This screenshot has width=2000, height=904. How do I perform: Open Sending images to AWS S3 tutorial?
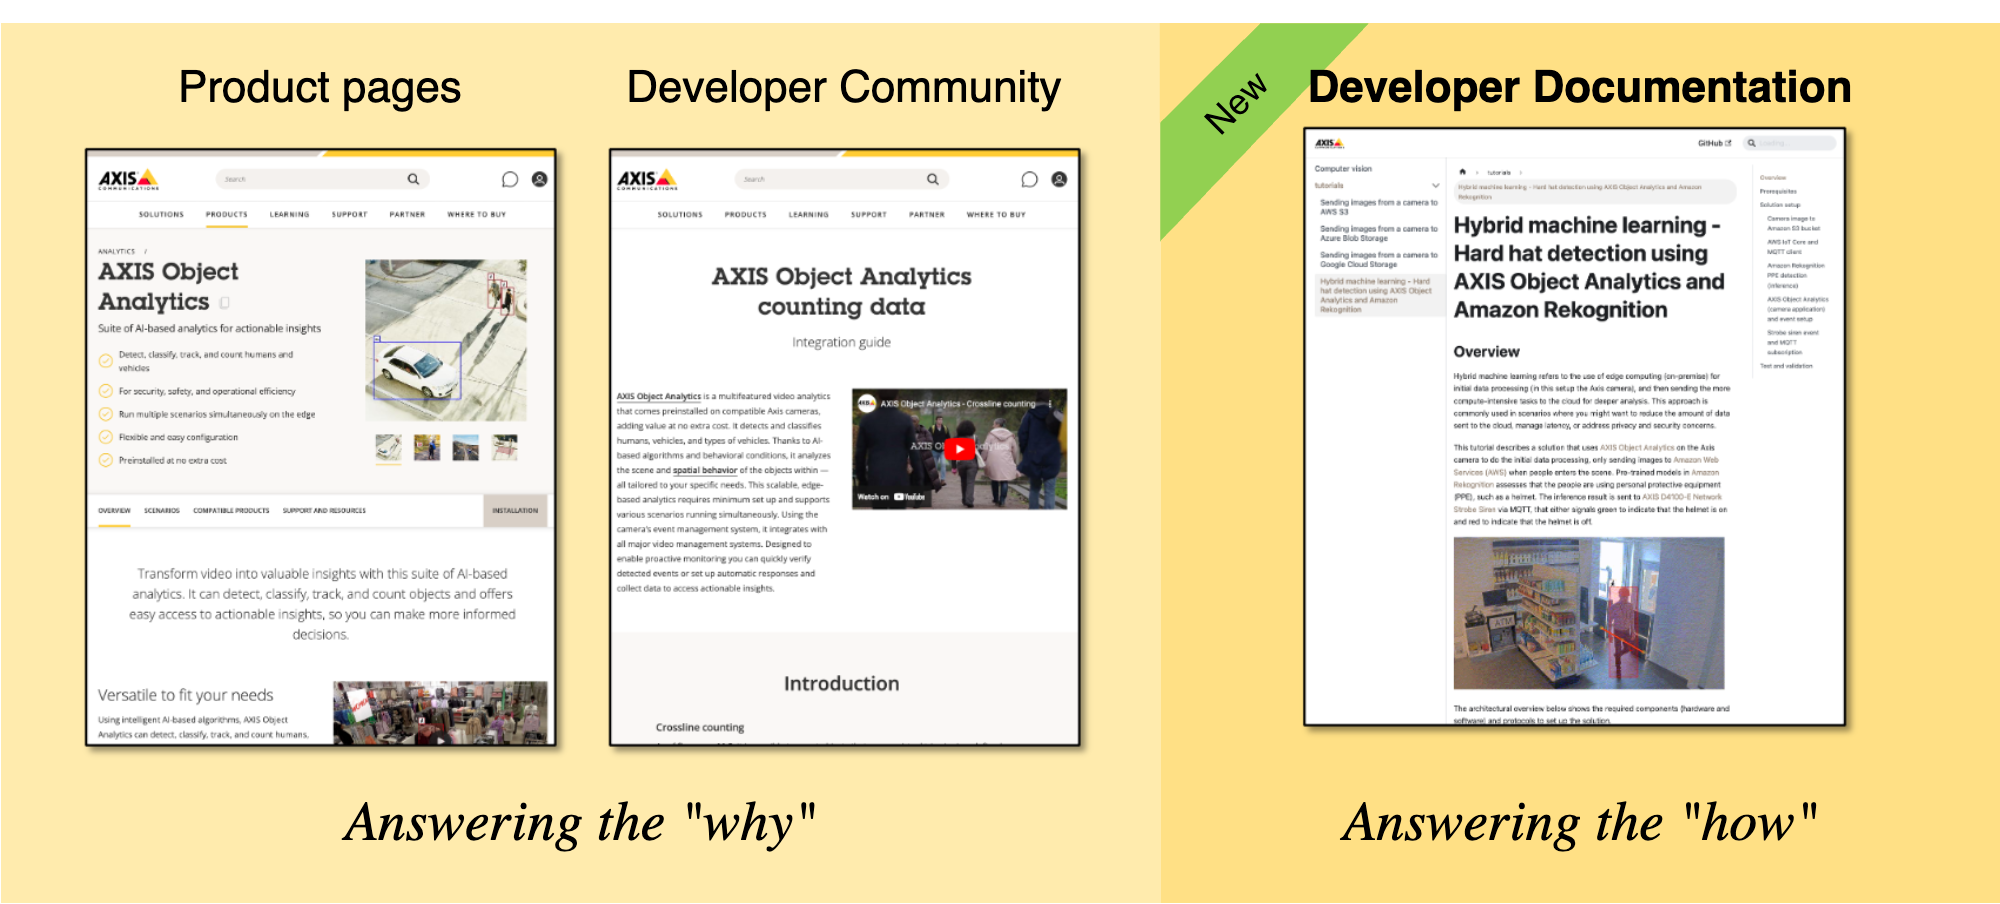pos(1378,207)
